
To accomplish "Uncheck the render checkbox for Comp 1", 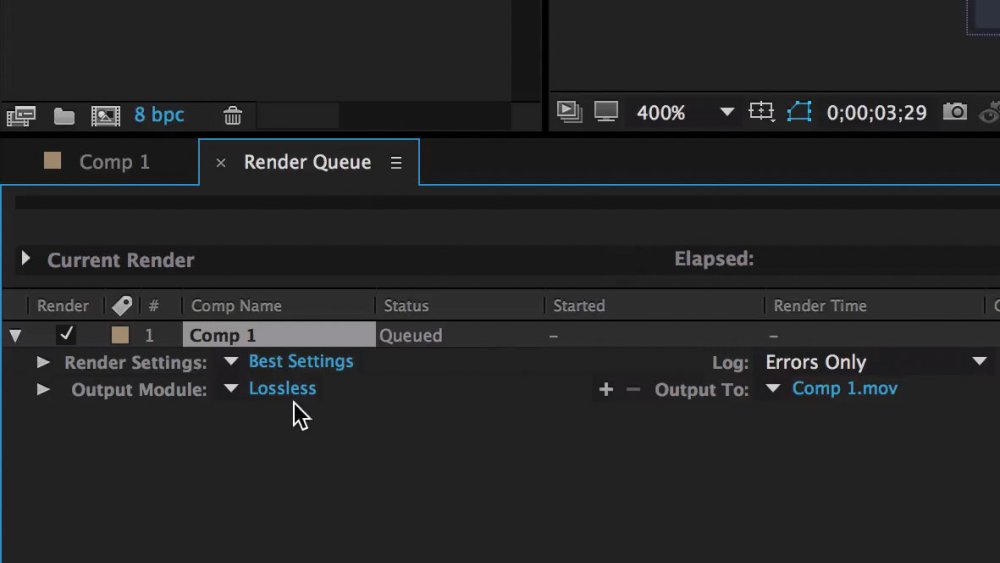I will pyautogui.click(x=66, y=334).
